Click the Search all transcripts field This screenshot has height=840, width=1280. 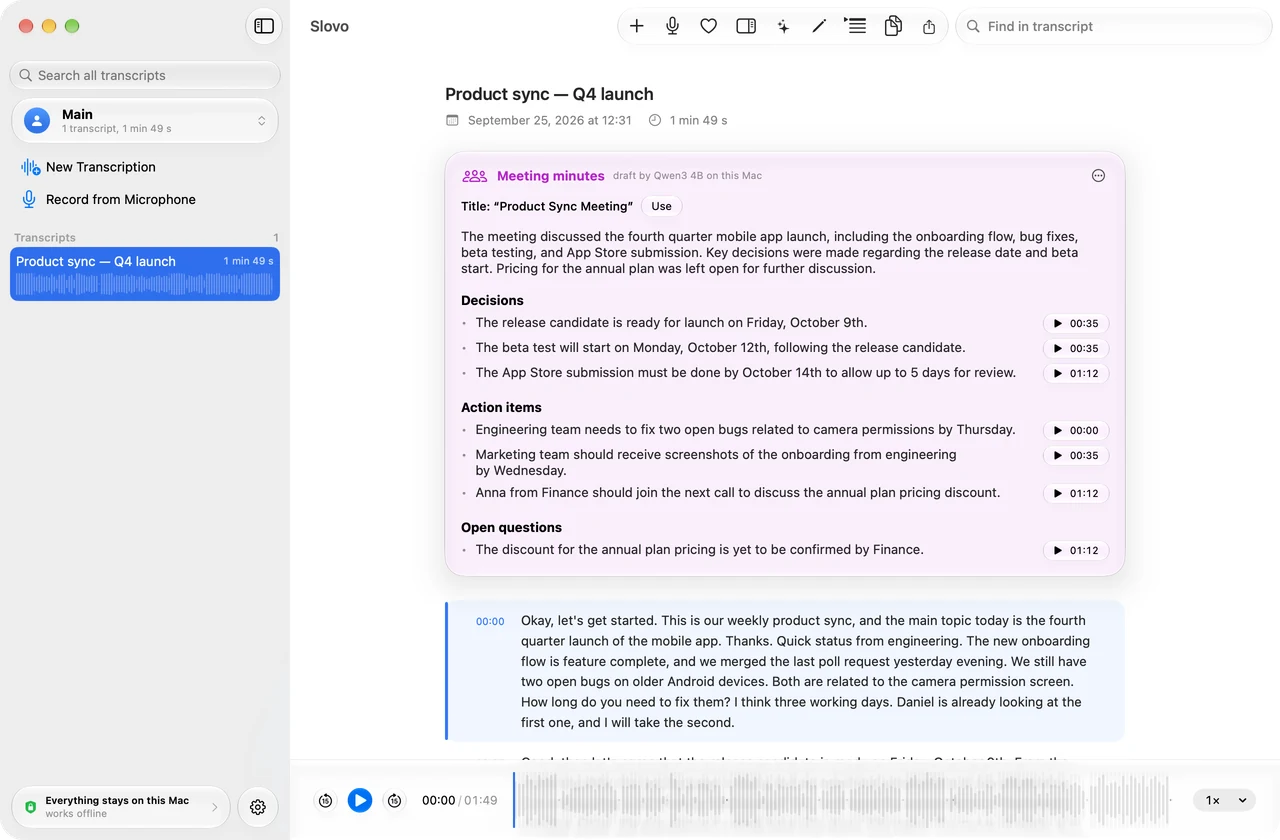pyautogui.click(x=145, y=75)
